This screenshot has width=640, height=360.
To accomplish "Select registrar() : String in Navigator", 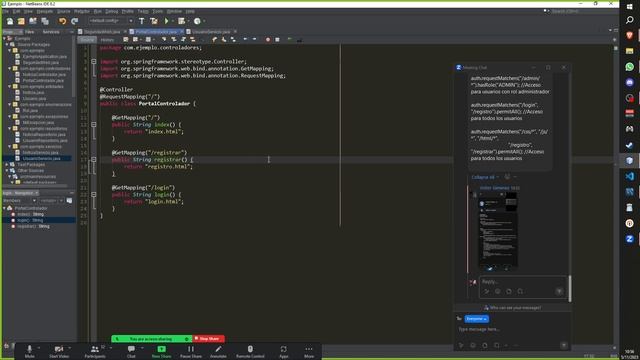I will (33, 226).
